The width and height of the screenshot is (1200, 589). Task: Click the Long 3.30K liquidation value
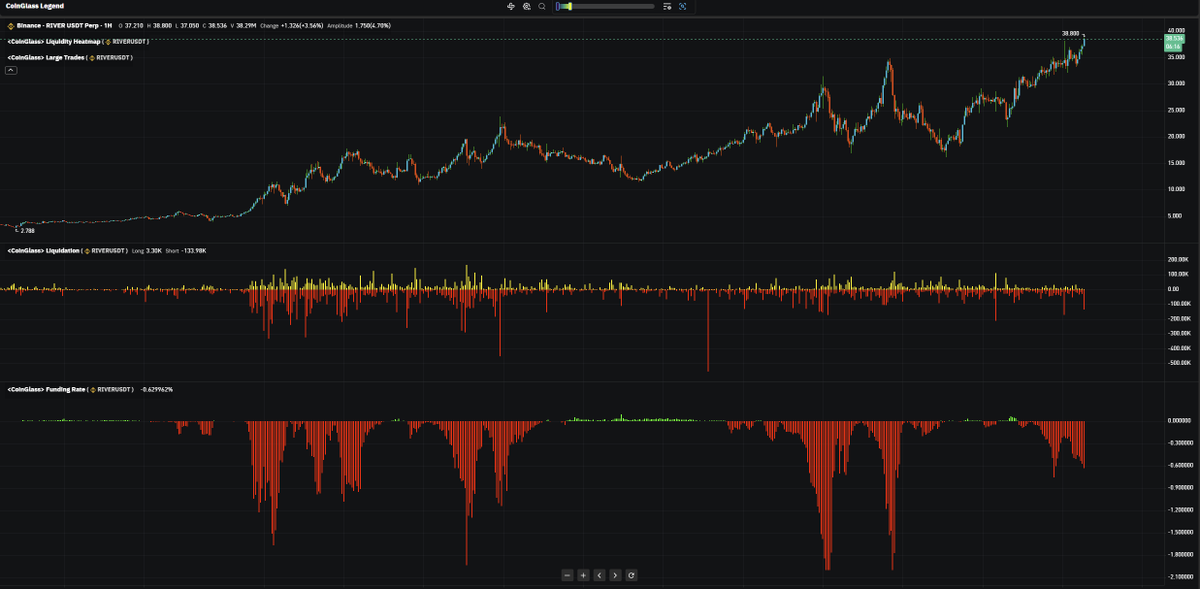click(148, 250)
